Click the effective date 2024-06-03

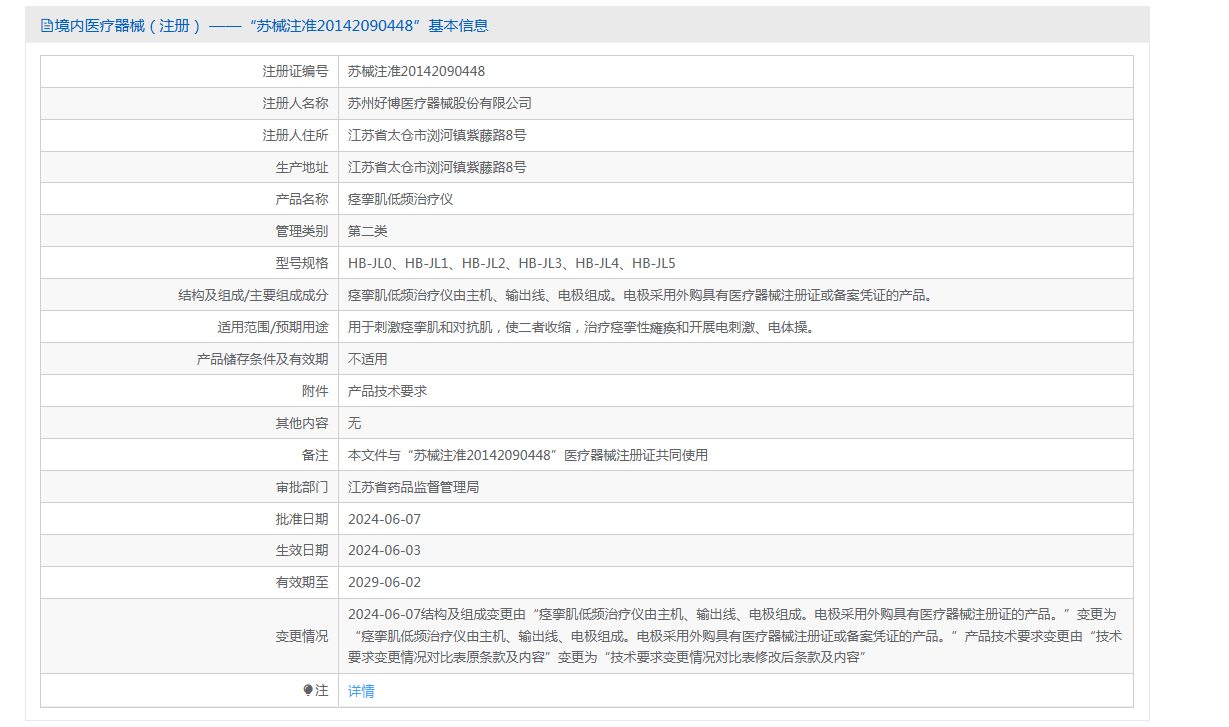click(x=385, y=550)
